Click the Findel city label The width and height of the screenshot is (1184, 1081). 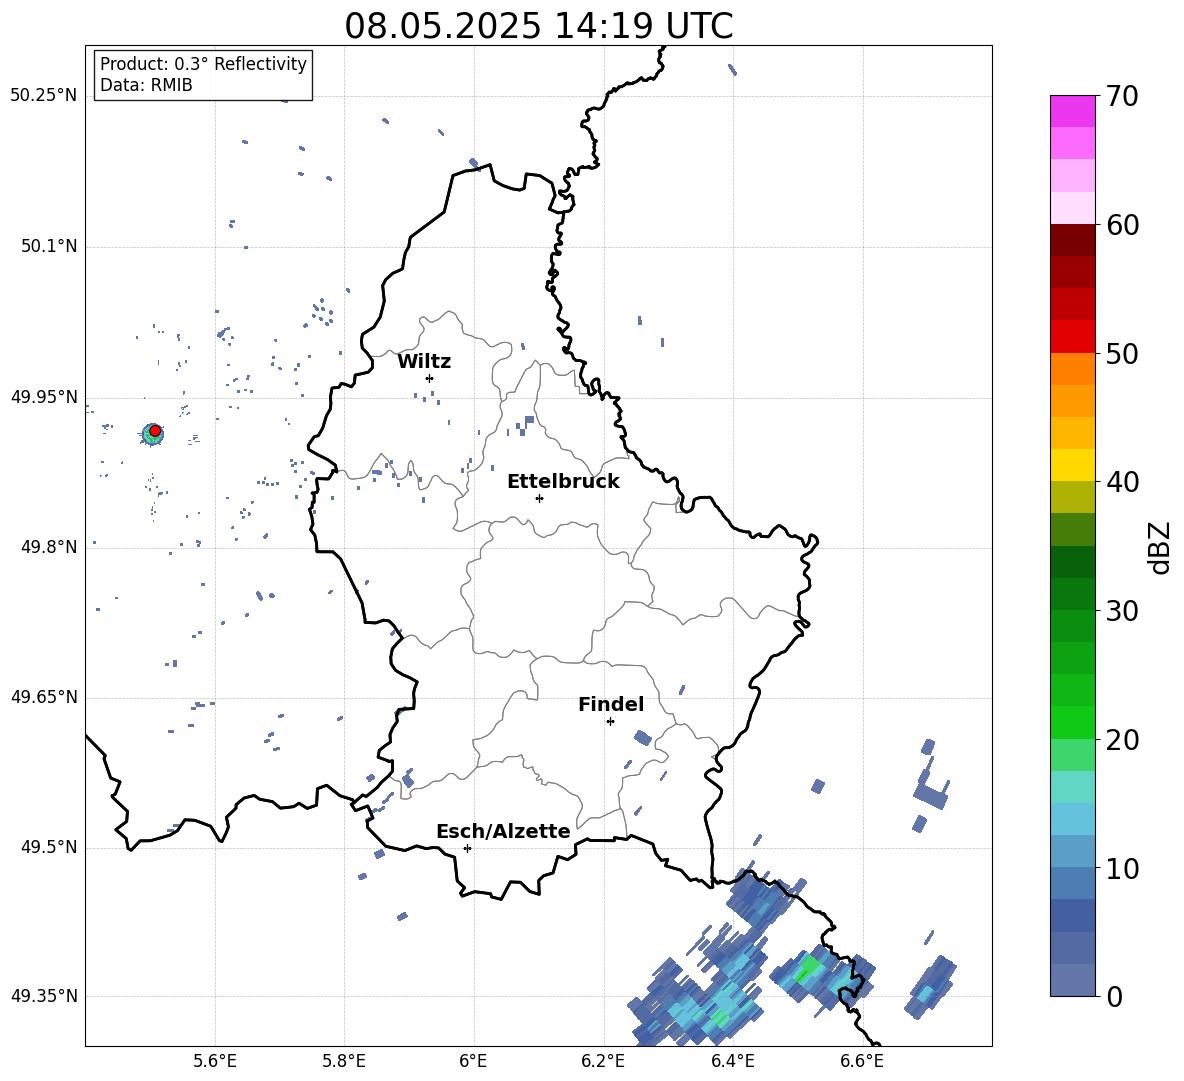coord(611,704)
